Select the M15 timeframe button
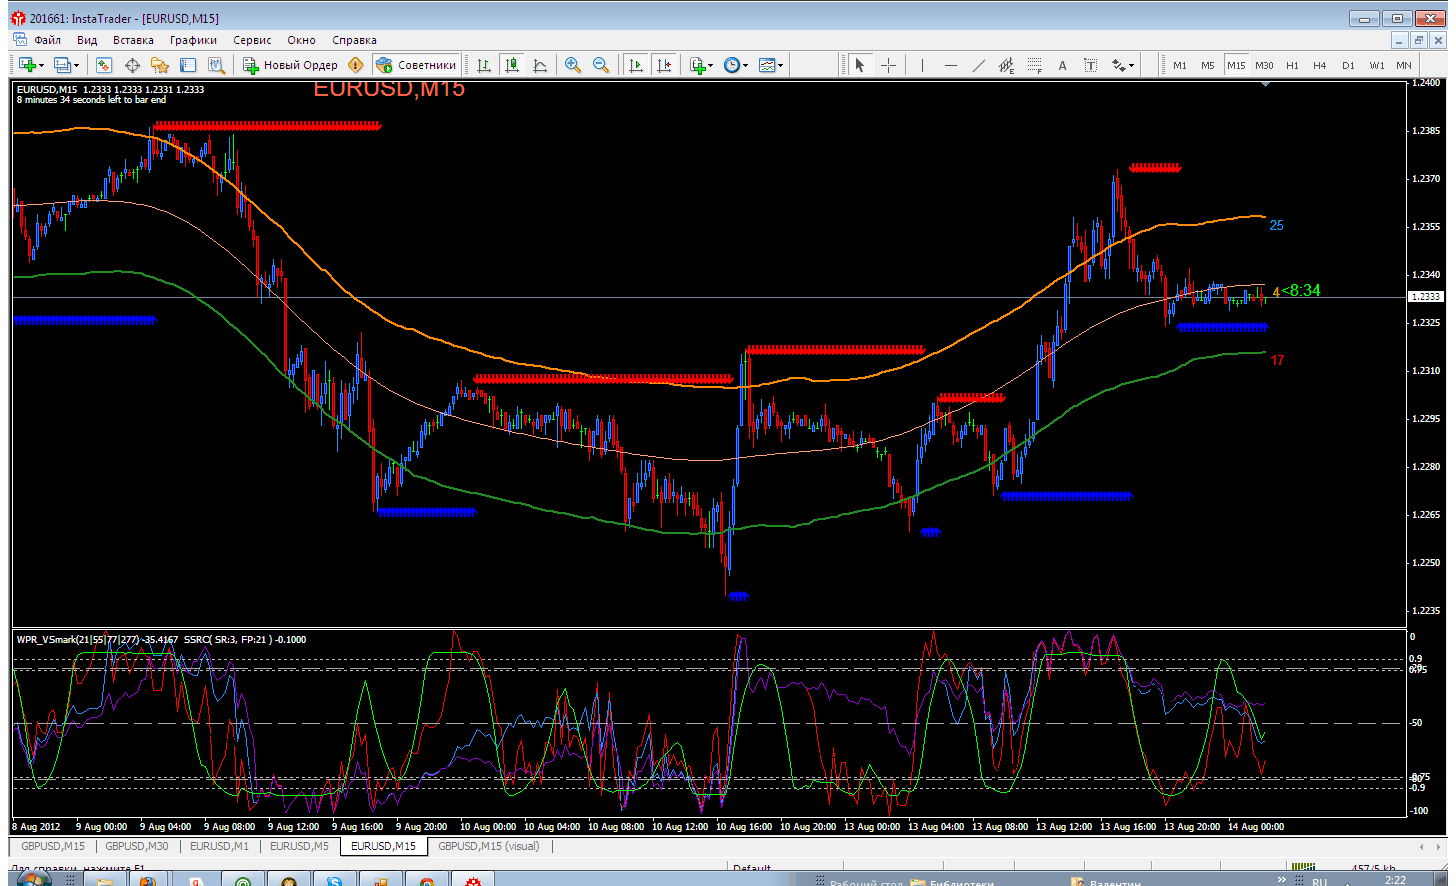Image resolution: width=1456 pixels, height=886 pixels. (1236, 65)
